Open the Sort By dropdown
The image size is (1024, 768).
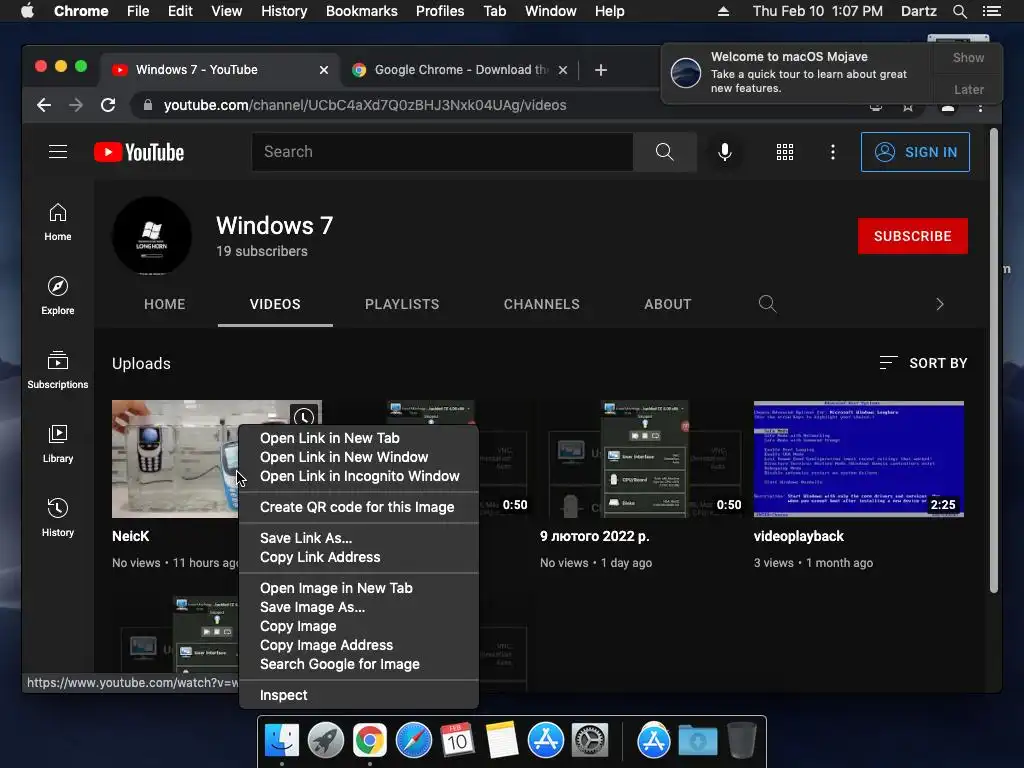click(923, 363)
